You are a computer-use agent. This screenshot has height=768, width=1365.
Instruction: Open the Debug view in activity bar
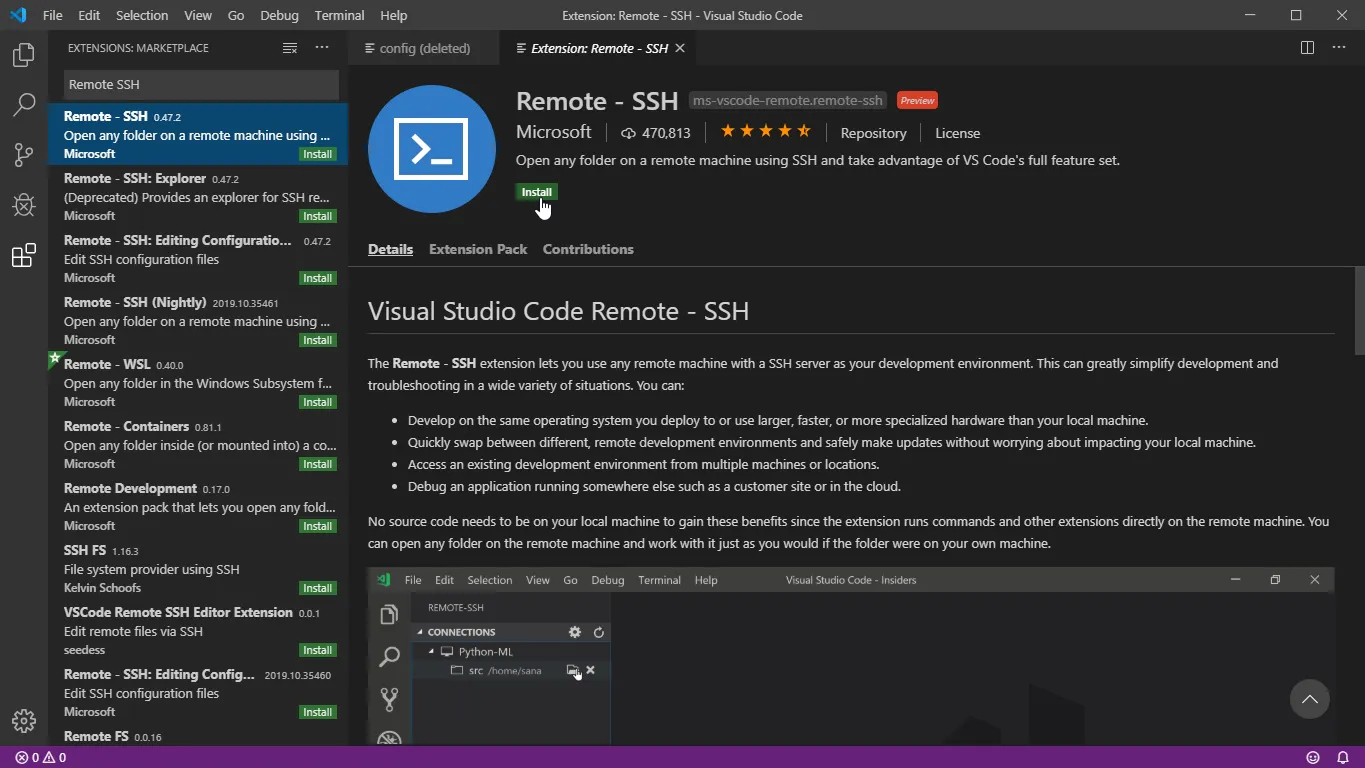click(x=24, y=205)
